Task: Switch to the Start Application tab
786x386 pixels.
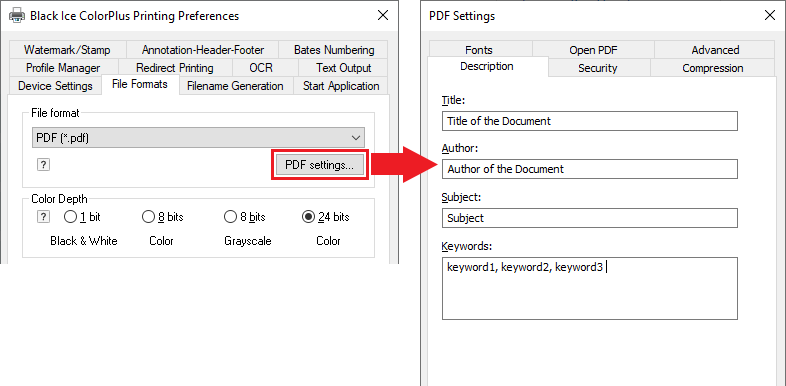Action: point(341,86)
